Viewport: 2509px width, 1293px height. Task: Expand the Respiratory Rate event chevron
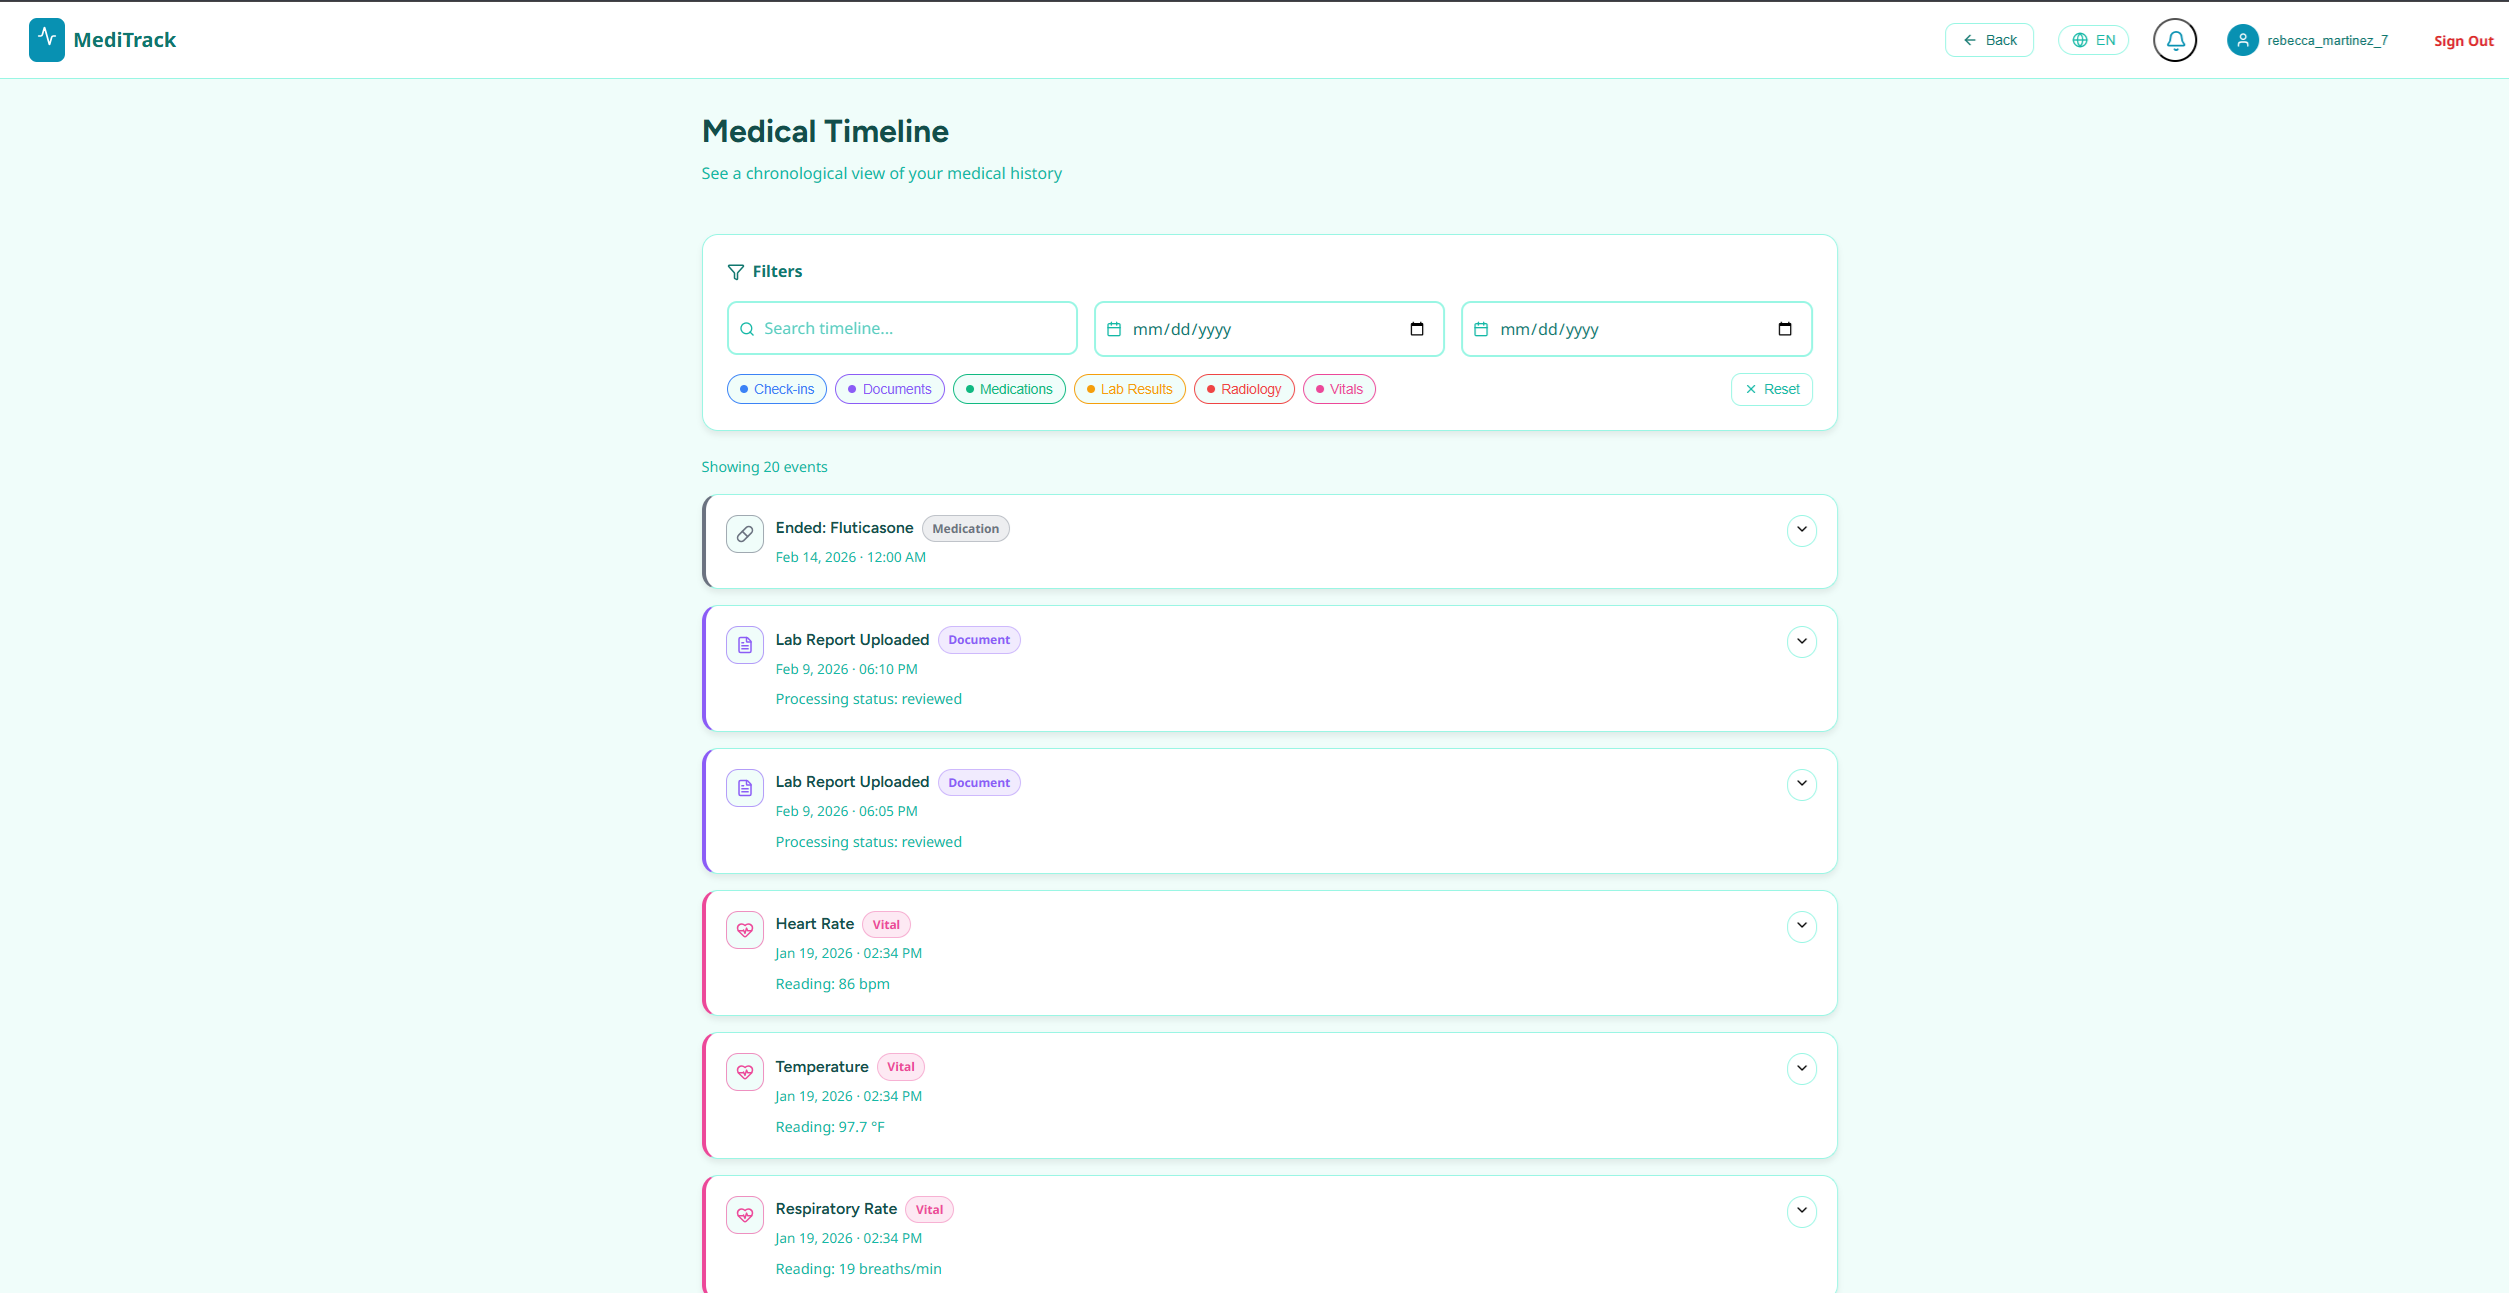[1801, 1211]
